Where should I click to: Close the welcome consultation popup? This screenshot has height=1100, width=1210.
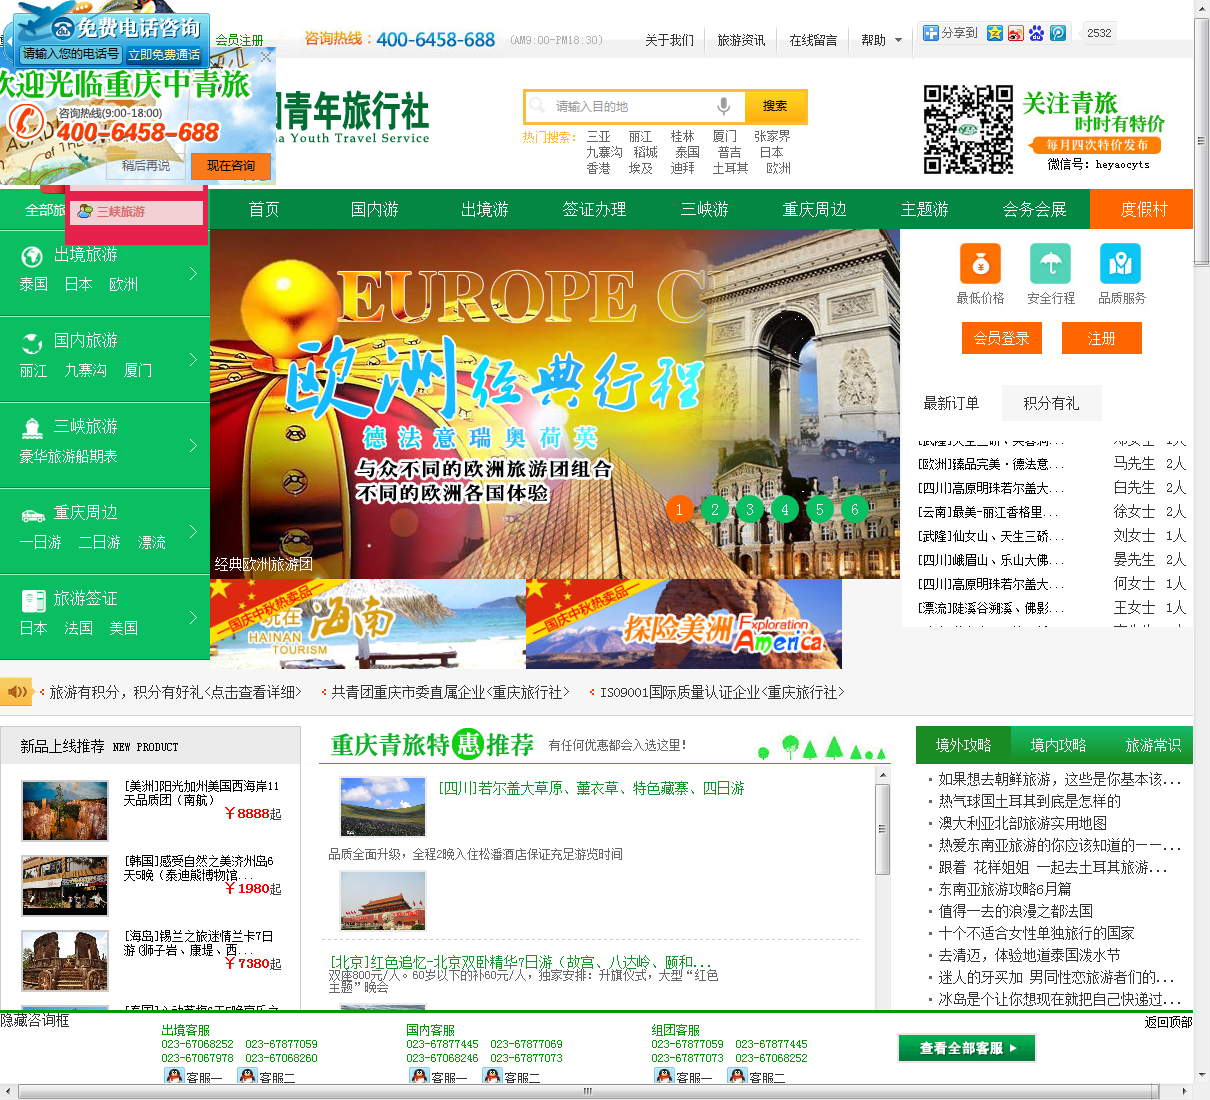point(266,57)
